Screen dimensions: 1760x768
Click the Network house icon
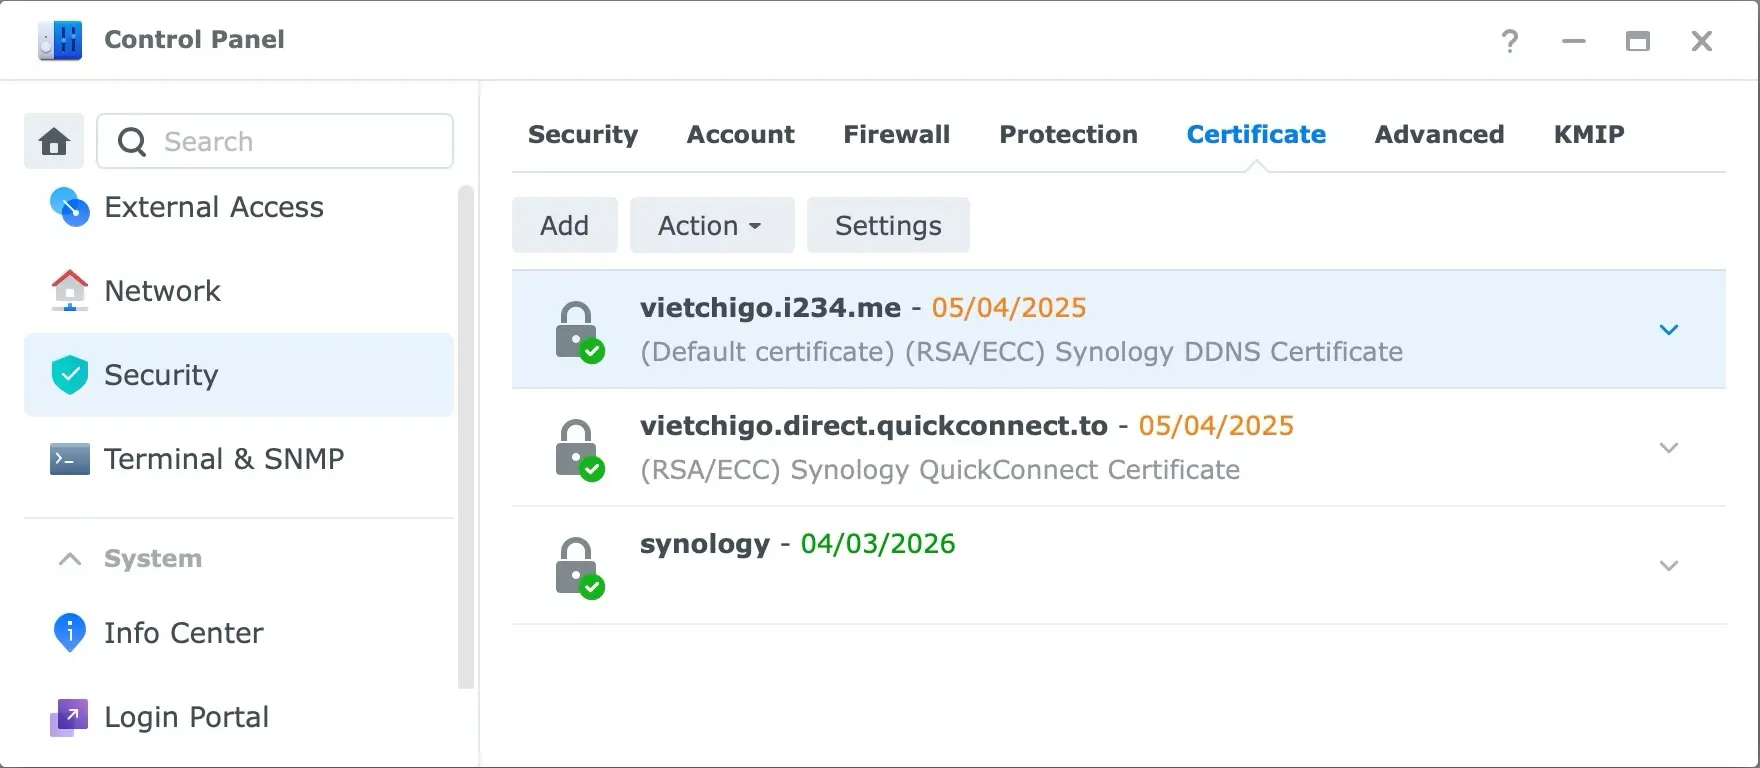pos(69,291)
